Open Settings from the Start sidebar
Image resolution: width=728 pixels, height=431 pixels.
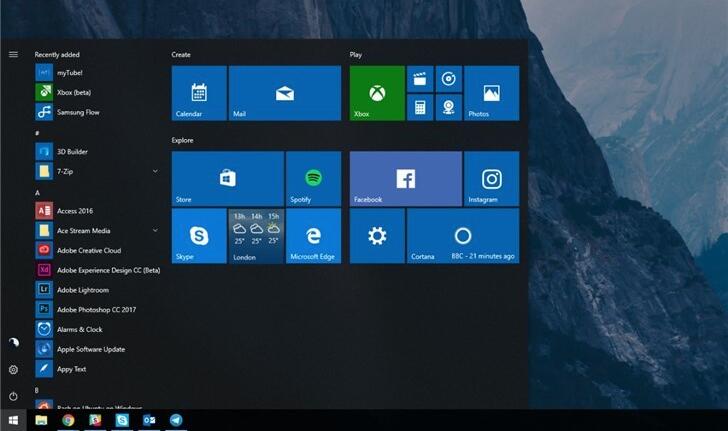(13, 370)
